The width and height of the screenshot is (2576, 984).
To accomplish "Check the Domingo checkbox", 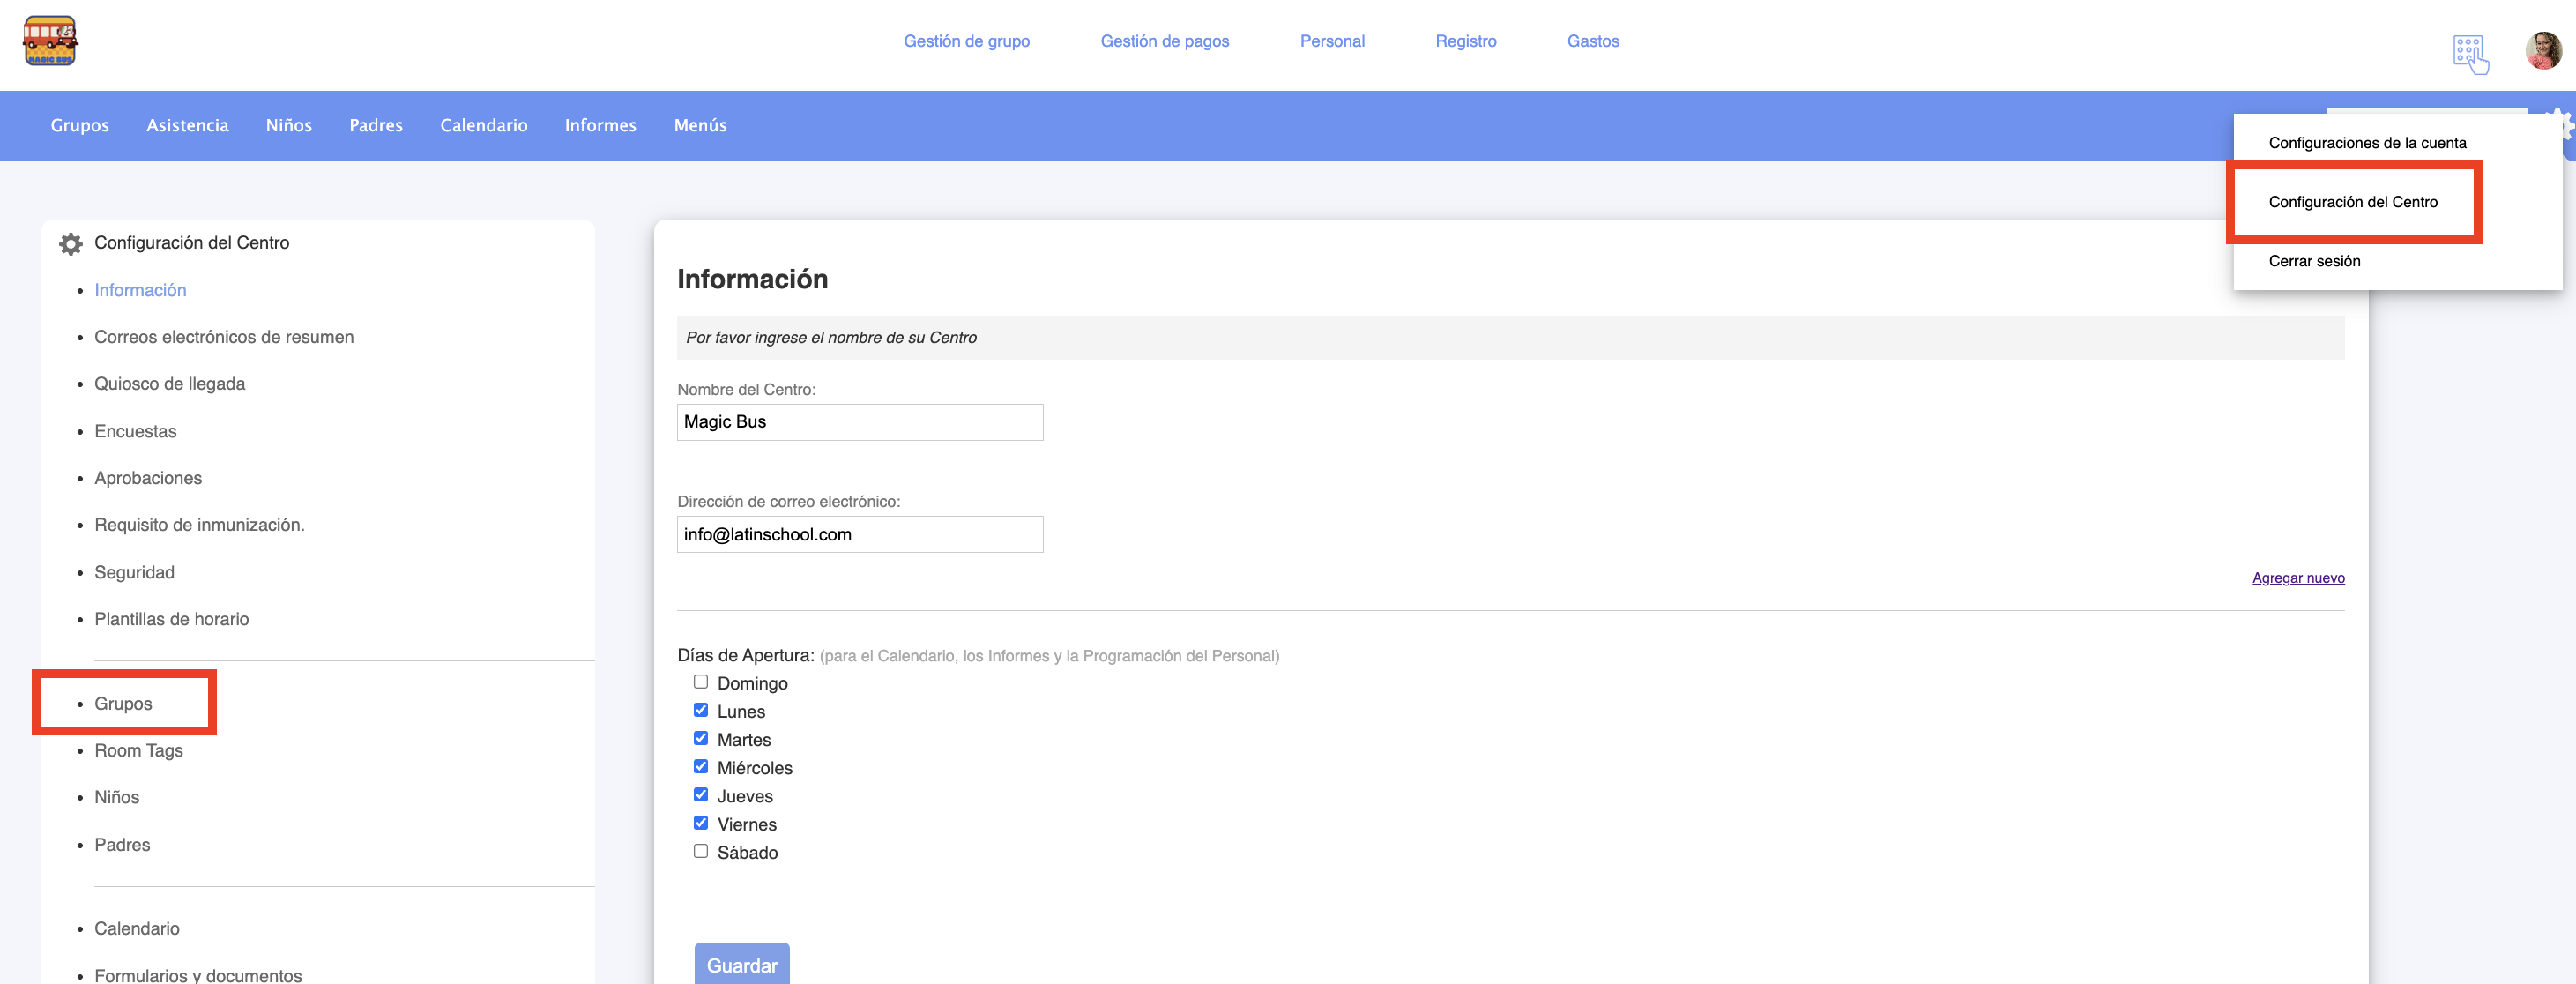I will (700, 682).
